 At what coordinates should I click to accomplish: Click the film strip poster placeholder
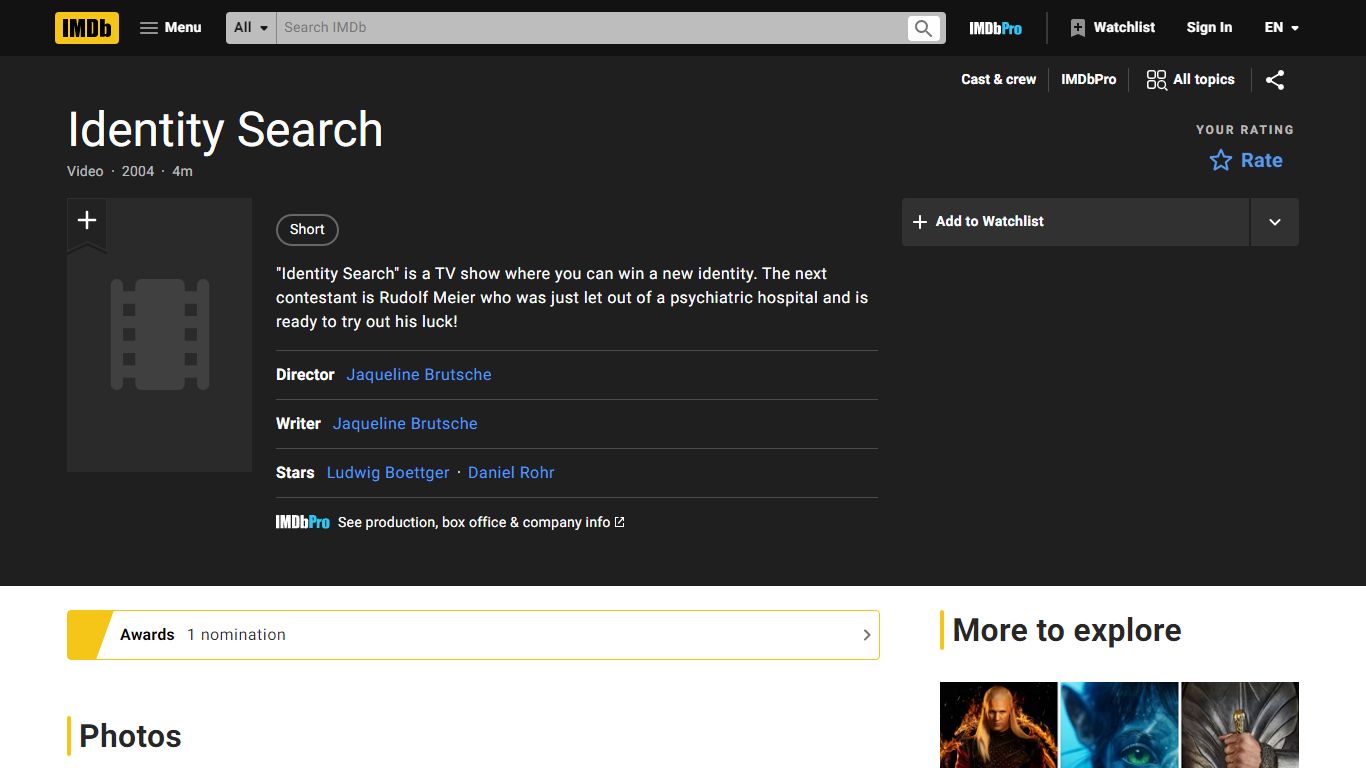point(159,335)
